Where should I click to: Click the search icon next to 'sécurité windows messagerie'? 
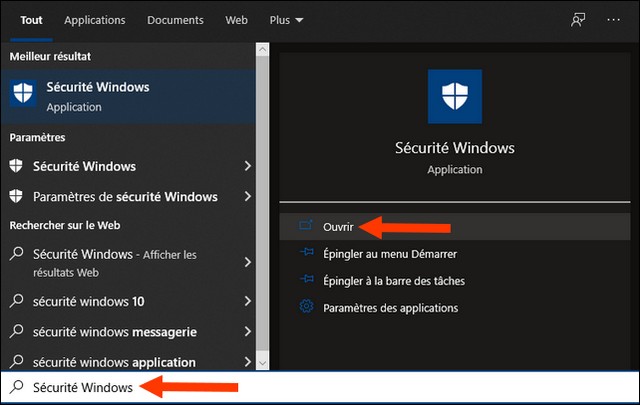click(16, 331)
